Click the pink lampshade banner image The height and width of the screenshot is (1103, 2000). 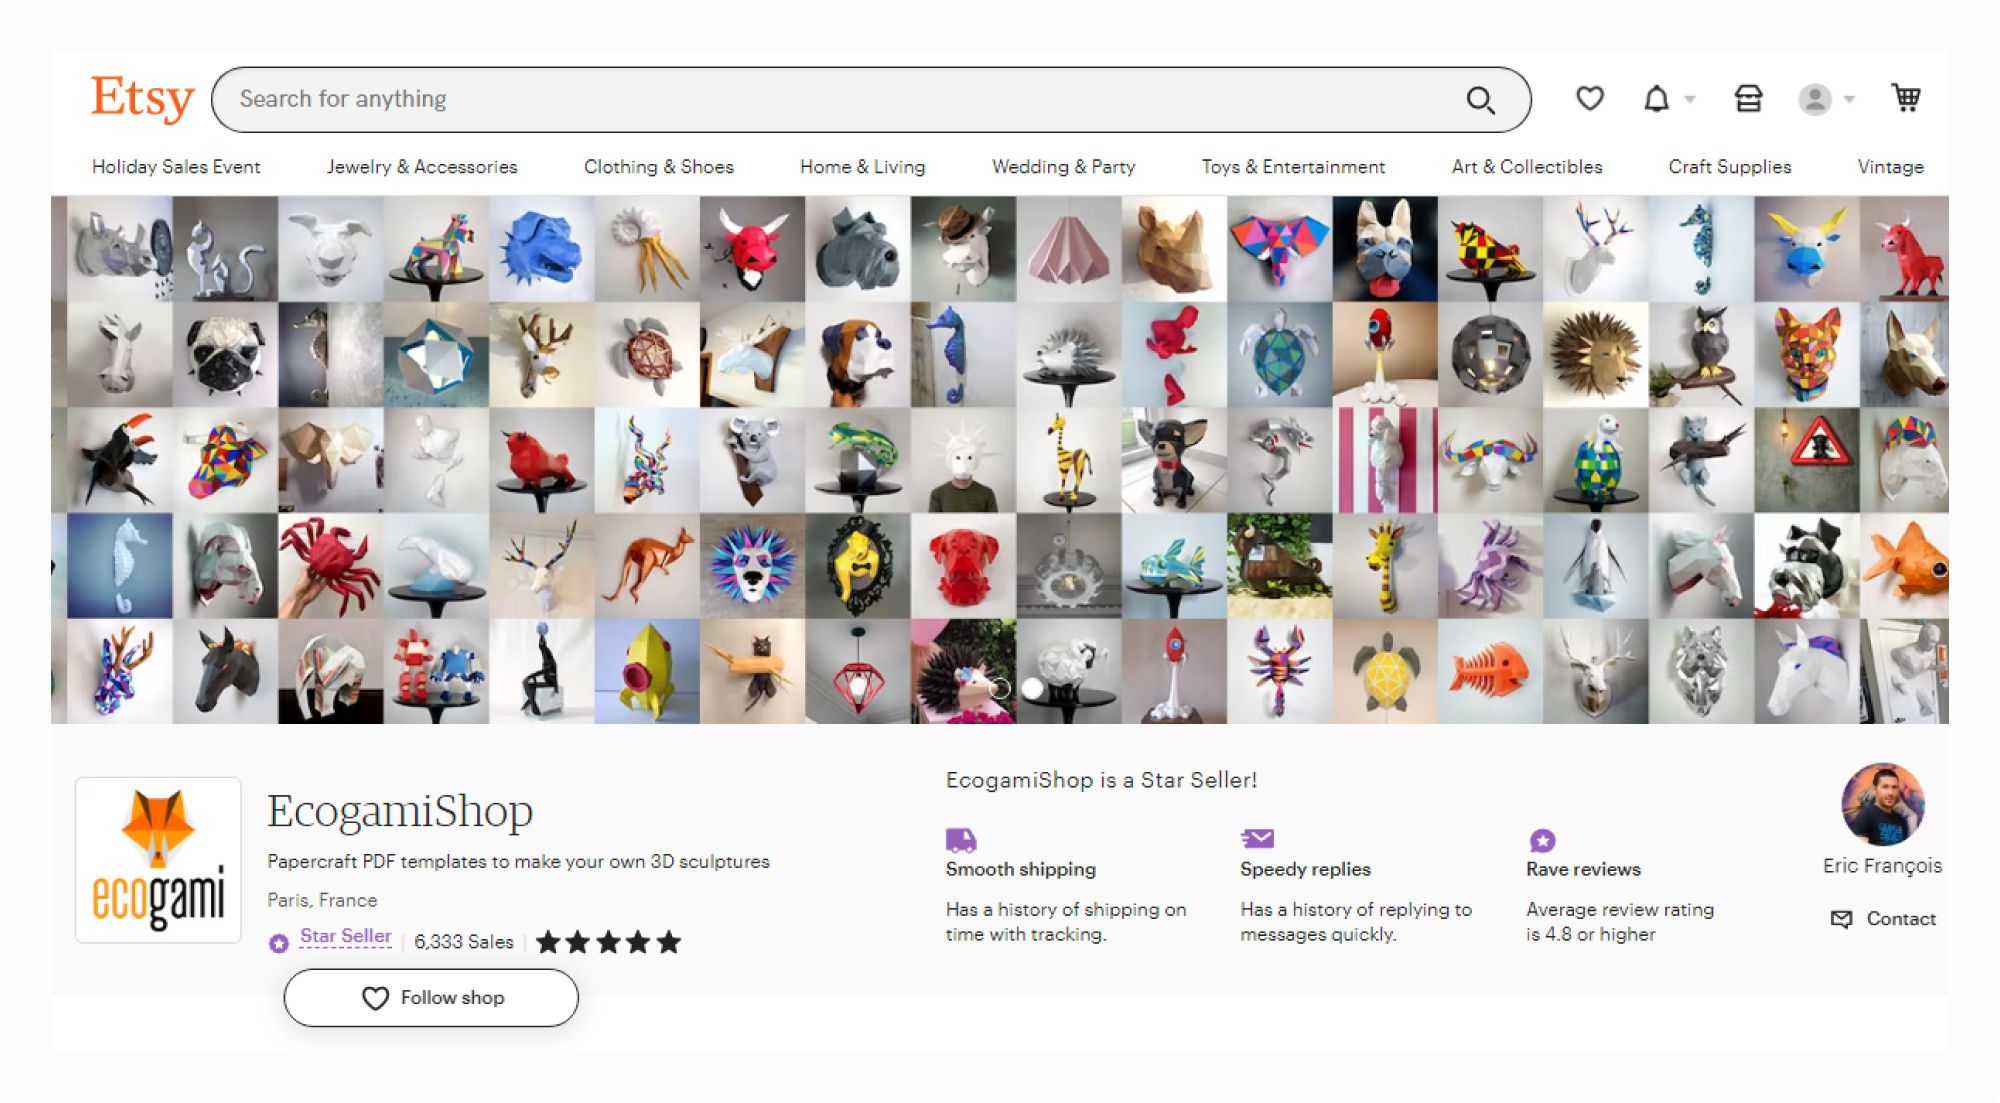coord(1068,249)
